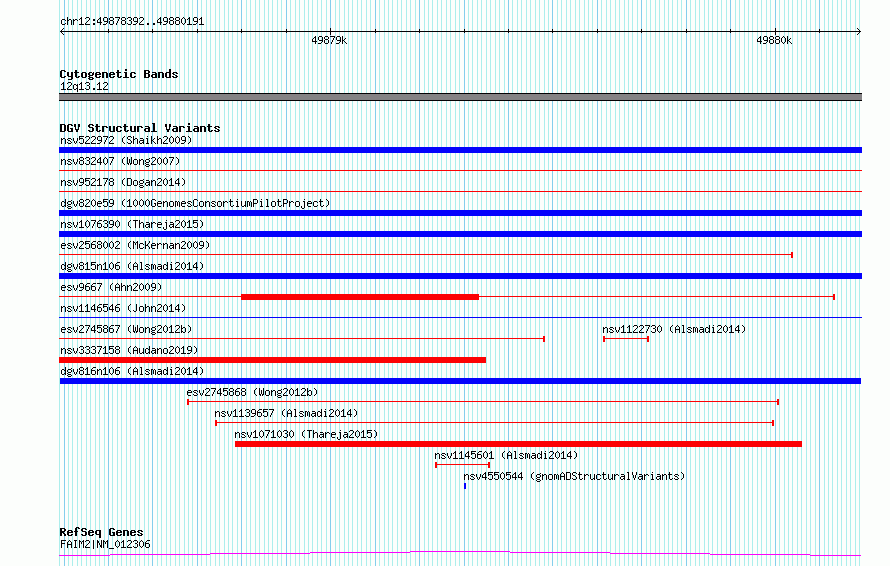The height and width of the screenshot is (566, 890).
Task: Select esv2568002 (McKernan2009) variant label
Action: [x=135, y=245]
